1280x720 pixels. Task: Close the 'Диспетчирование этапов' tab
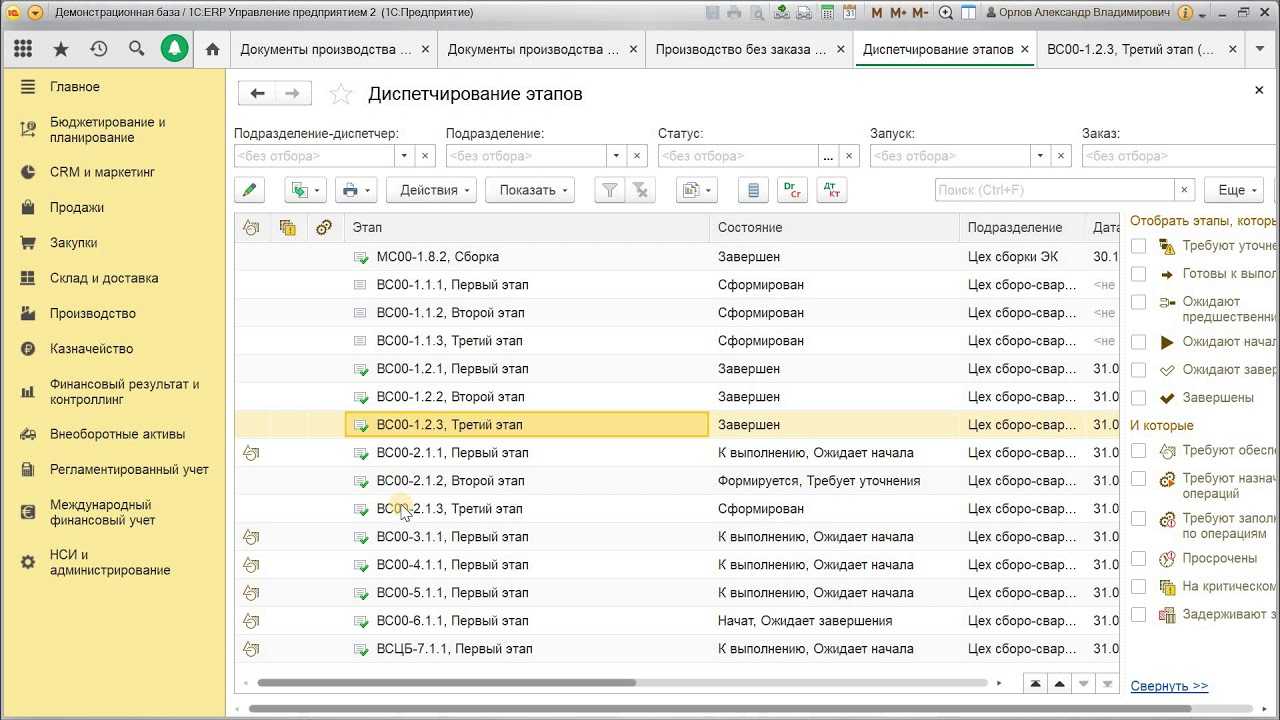point(1026,49)
